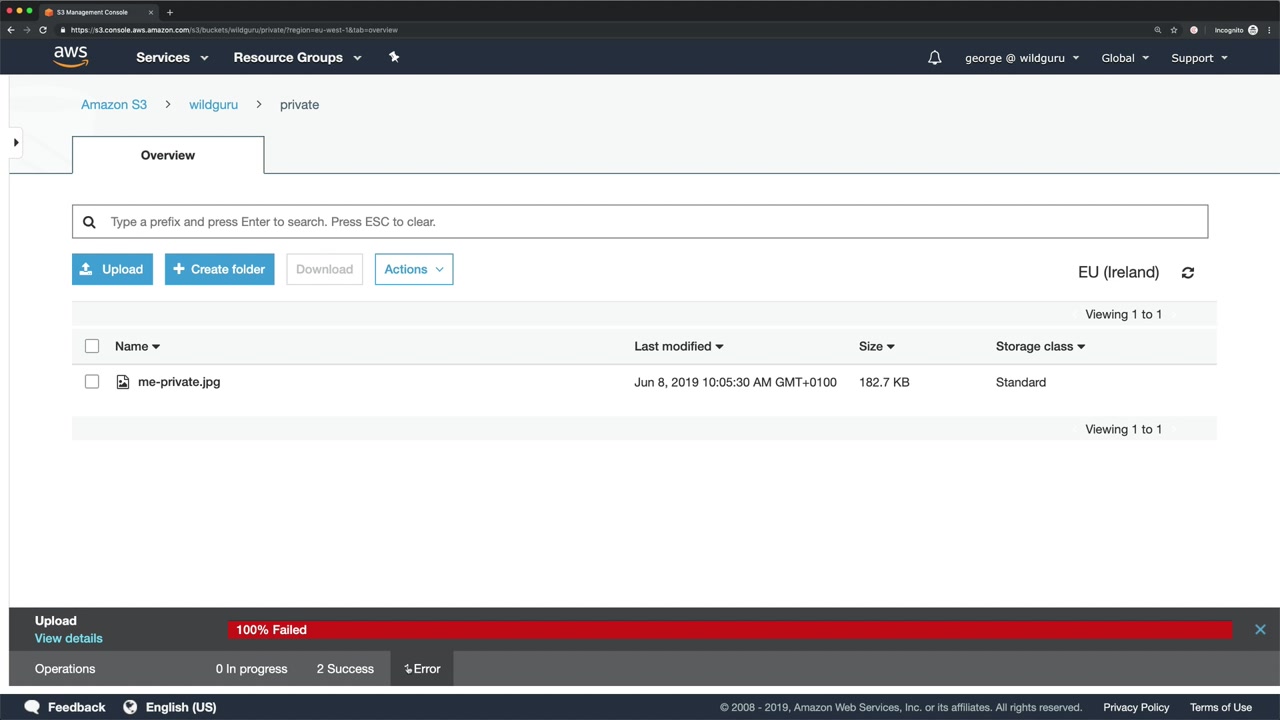Click the Incognito profile icon
The width and height of the screenshot is (1280, 720).
pos(1253,30)
